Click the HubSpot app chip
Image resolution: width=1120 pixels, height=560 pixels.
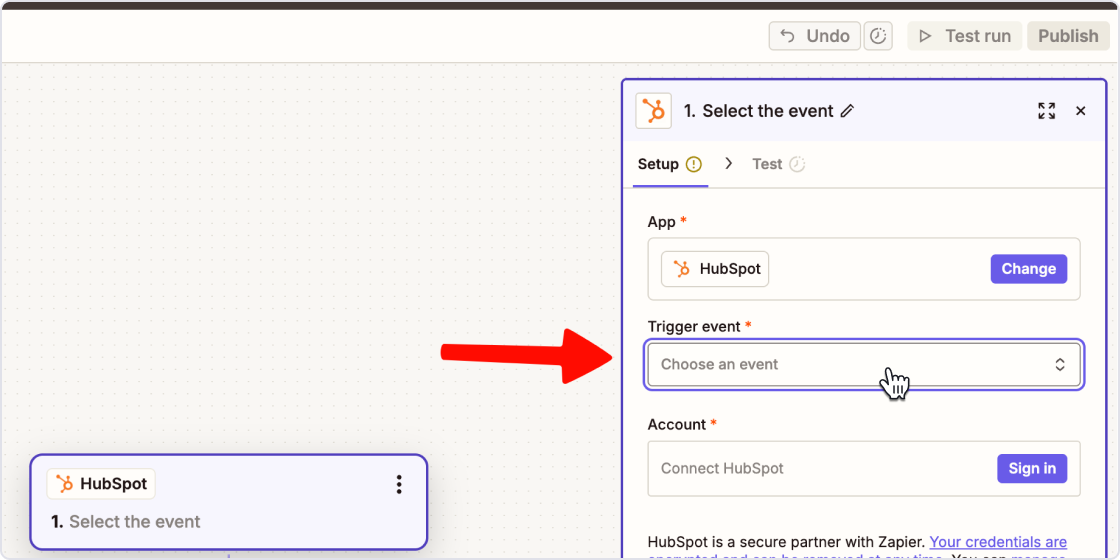(x=715, y=269)
